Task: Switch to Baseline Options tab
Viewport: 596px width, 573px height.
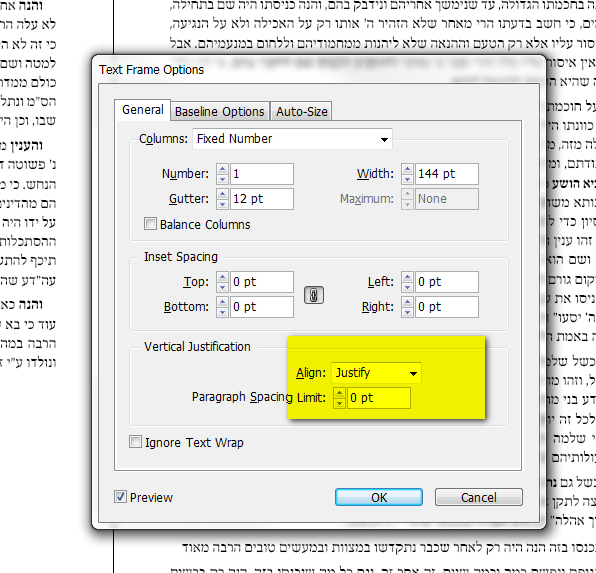Action: (x=220, y=111)
